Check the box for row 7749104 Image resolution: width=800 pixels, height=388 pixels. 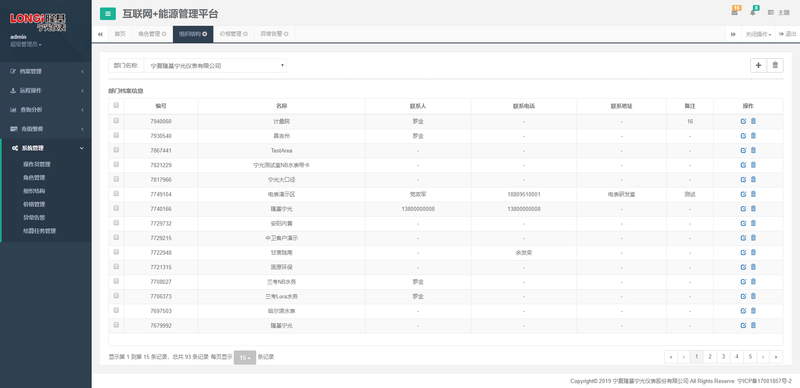[116, 194]
